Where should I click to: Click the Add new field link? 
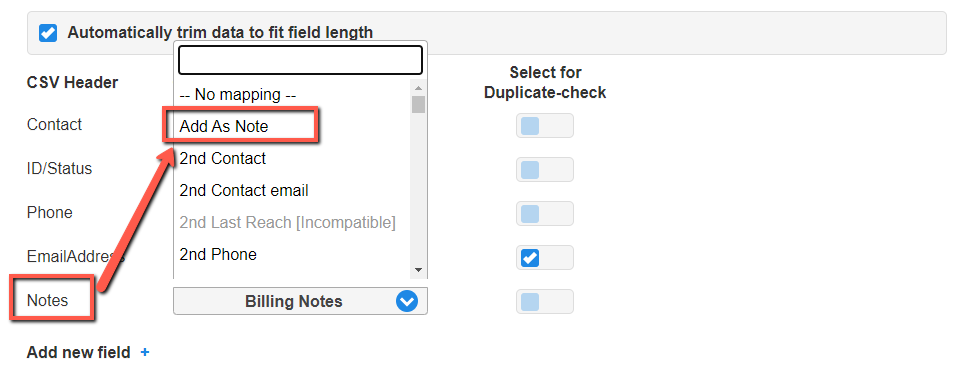tap(78, 353)
